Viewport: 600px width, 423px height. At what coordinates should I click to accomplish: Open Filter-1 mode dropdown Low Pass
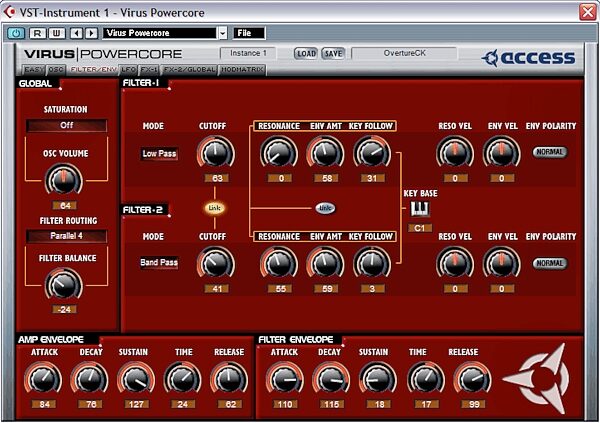coord(159,154)
